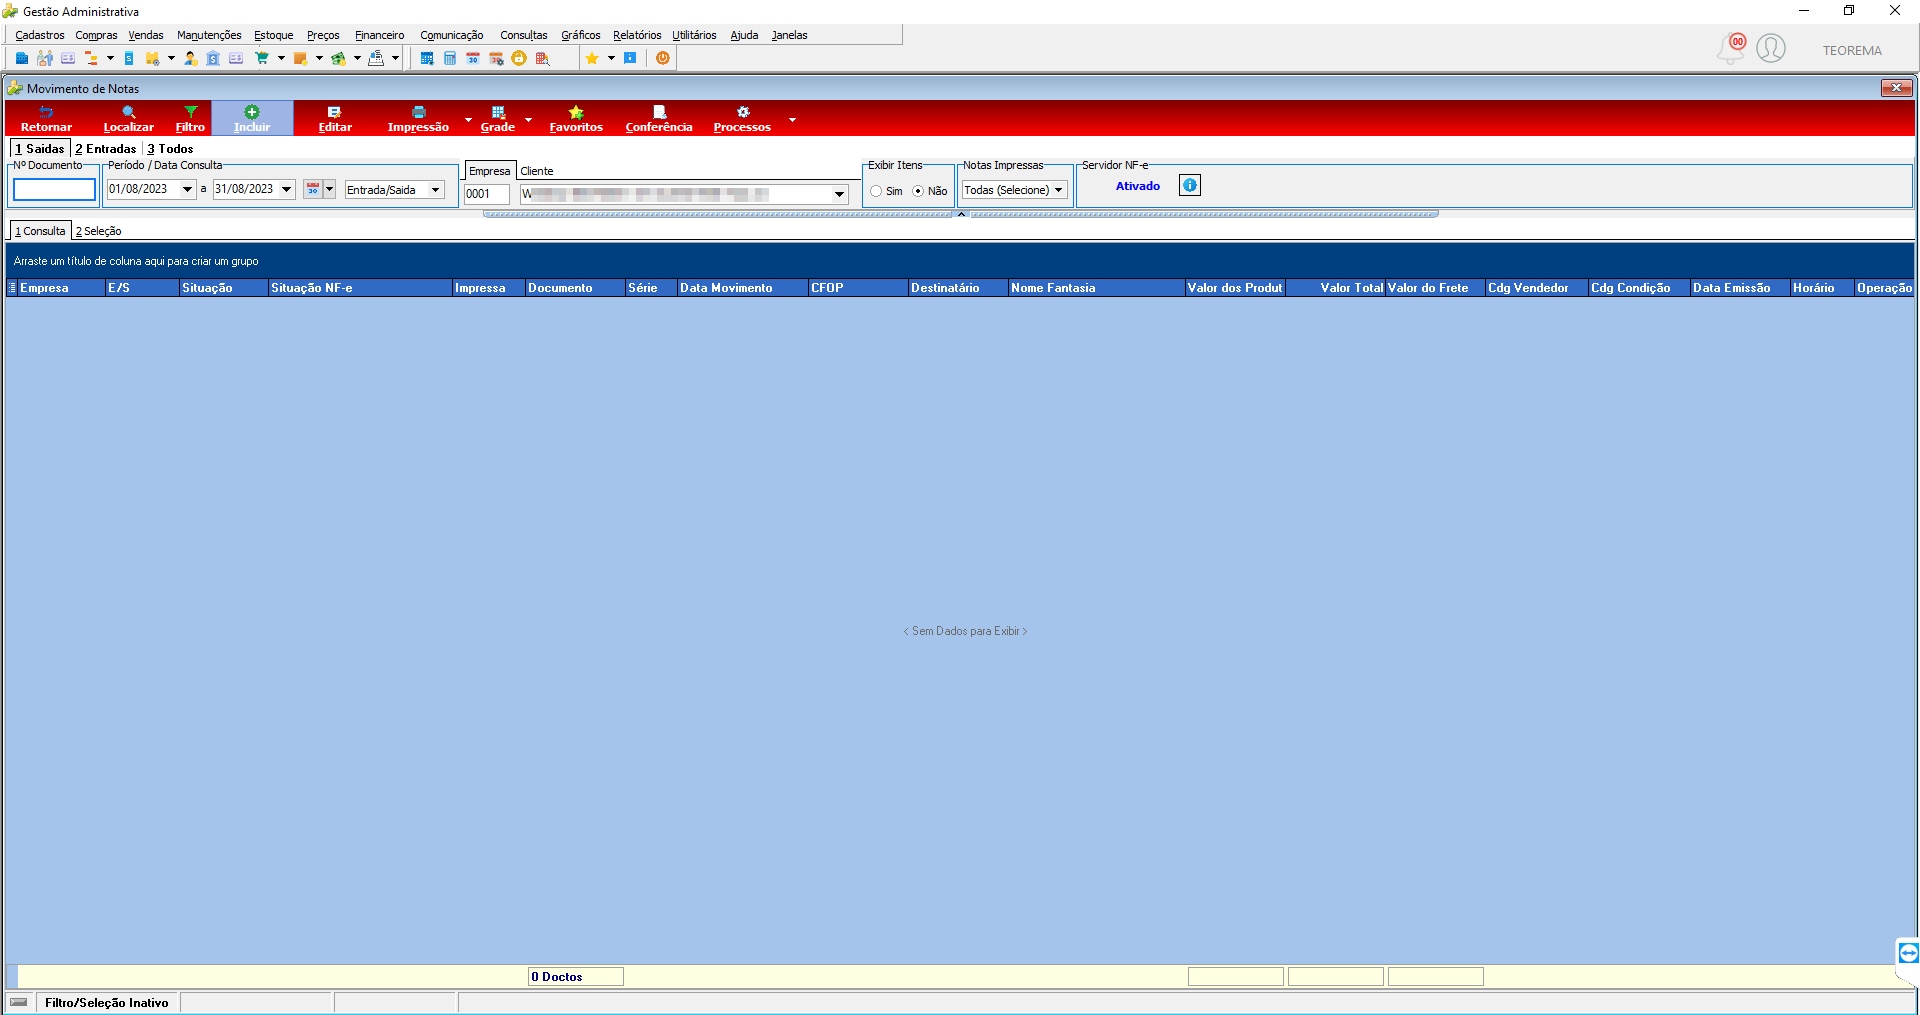Open the notifications bell icon
Image resolution: width=1920 pixels, height=1015 pixels.
pyautogui.click(x=1731, y=48)
